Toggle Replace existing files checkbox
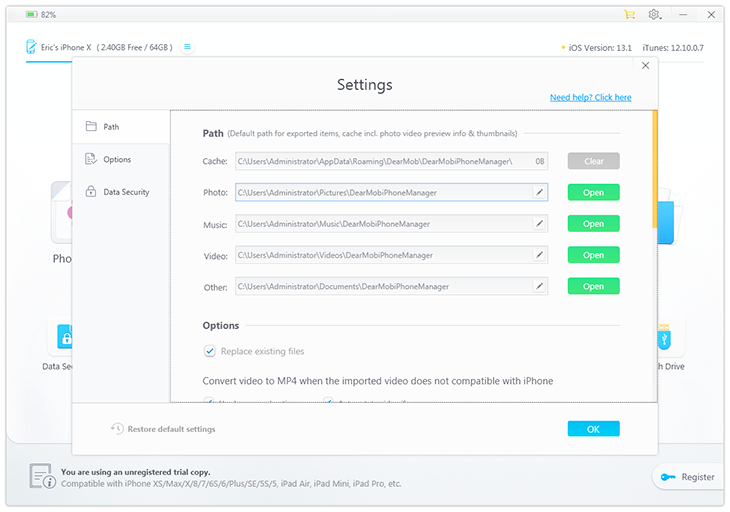 pos(210,351)
